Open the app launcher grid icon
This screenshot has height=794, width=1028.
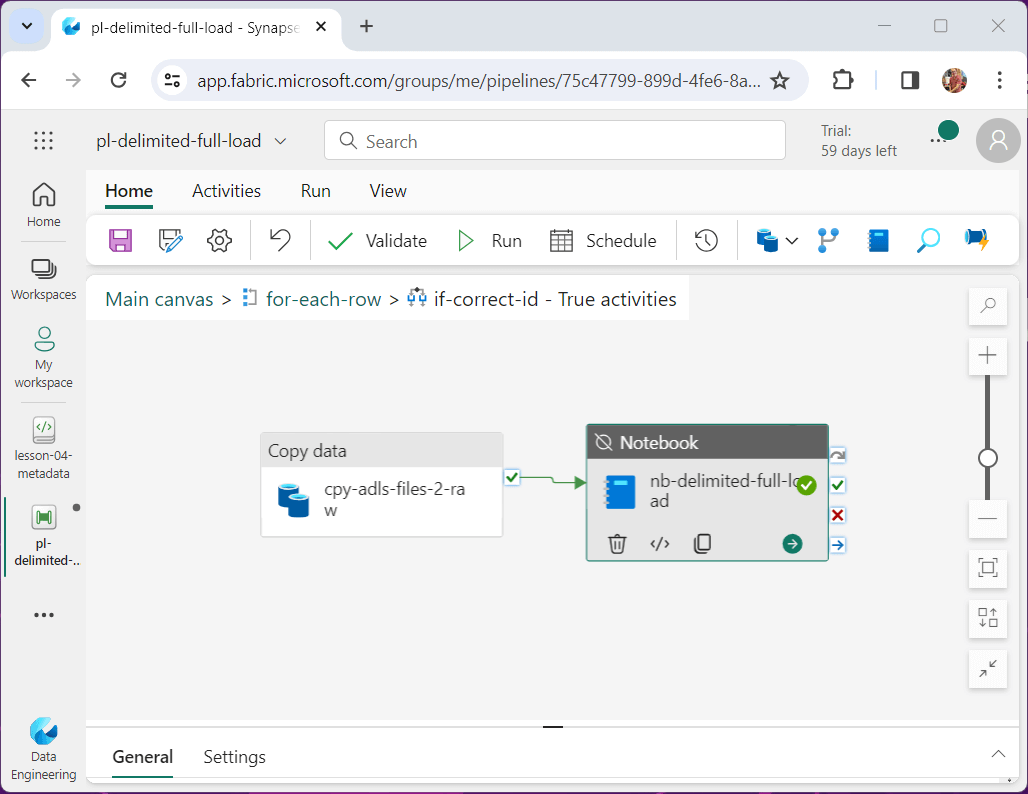[x=43, y=140]
